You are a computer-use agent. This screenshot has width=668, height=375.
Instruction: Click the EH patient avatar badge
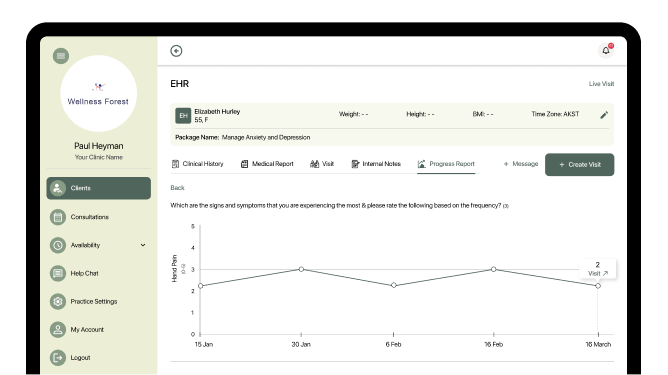click(x=183, y=115)
